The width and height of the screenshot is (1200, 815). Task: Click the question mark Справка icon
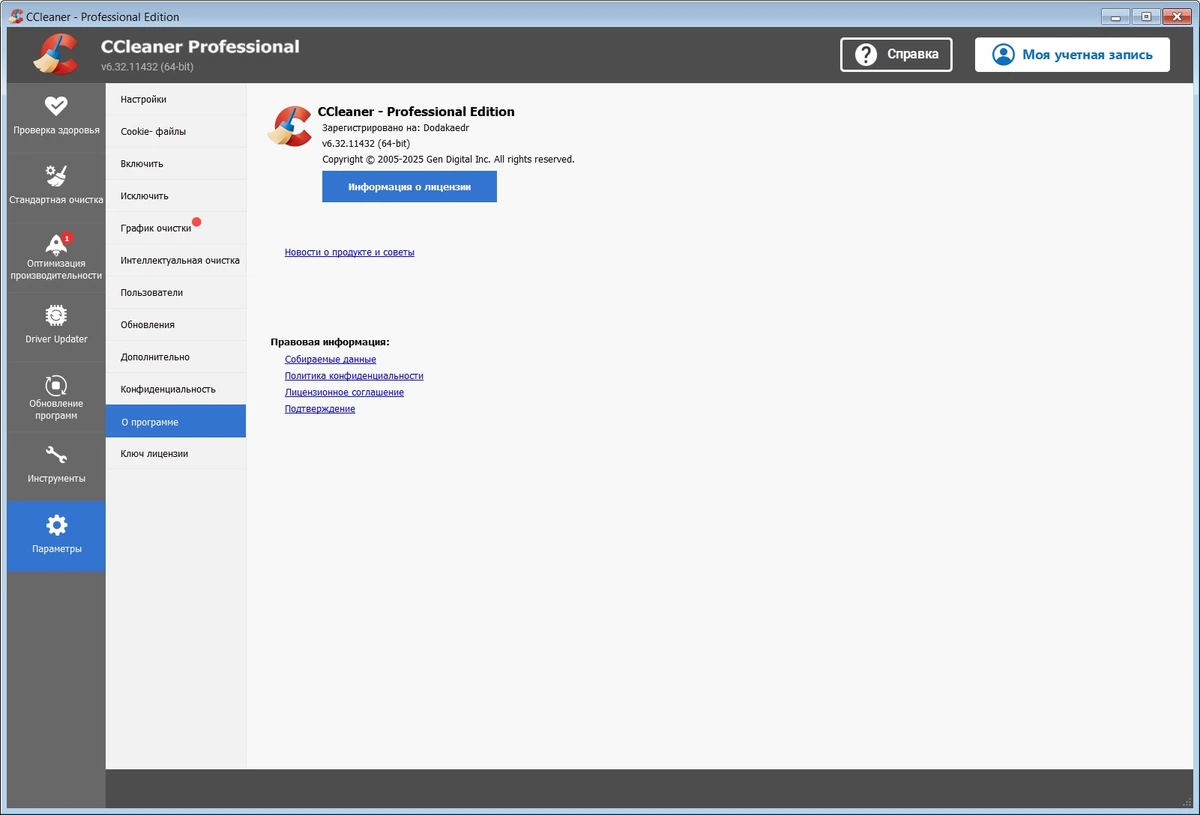pyautogui.click(x=867, y=54)
